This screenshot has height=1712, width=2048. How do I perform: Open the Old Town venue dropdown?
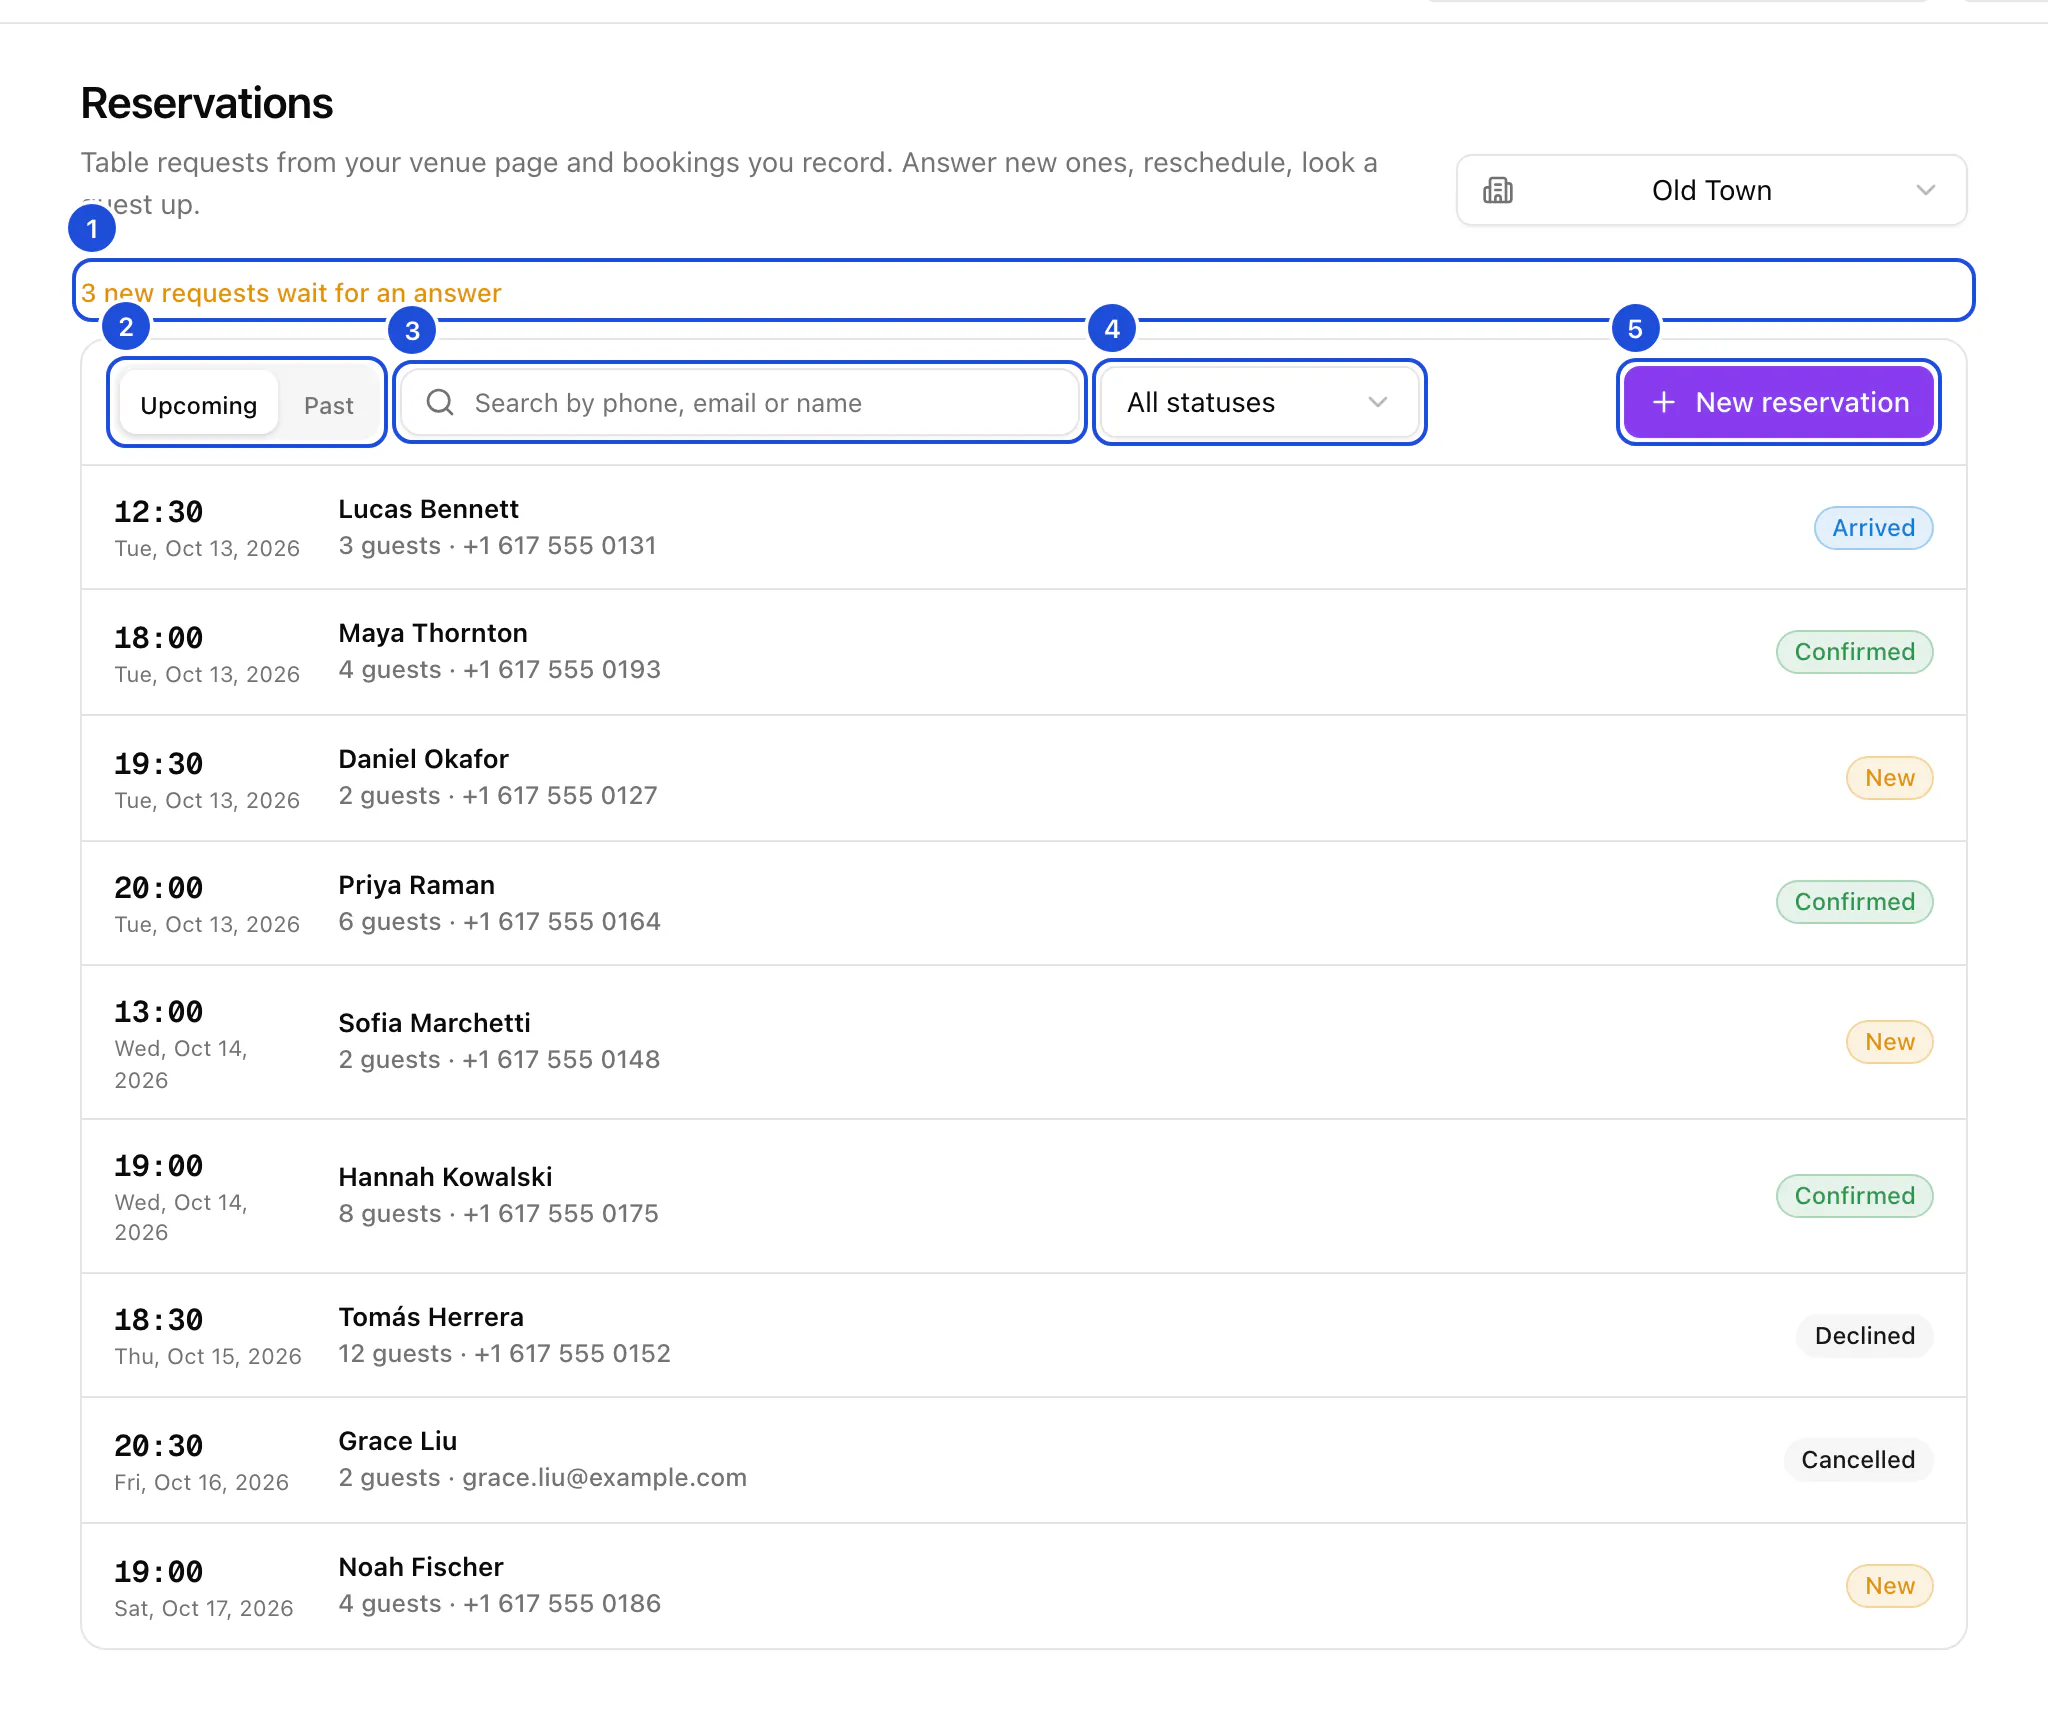click(x=1711, y=190)
